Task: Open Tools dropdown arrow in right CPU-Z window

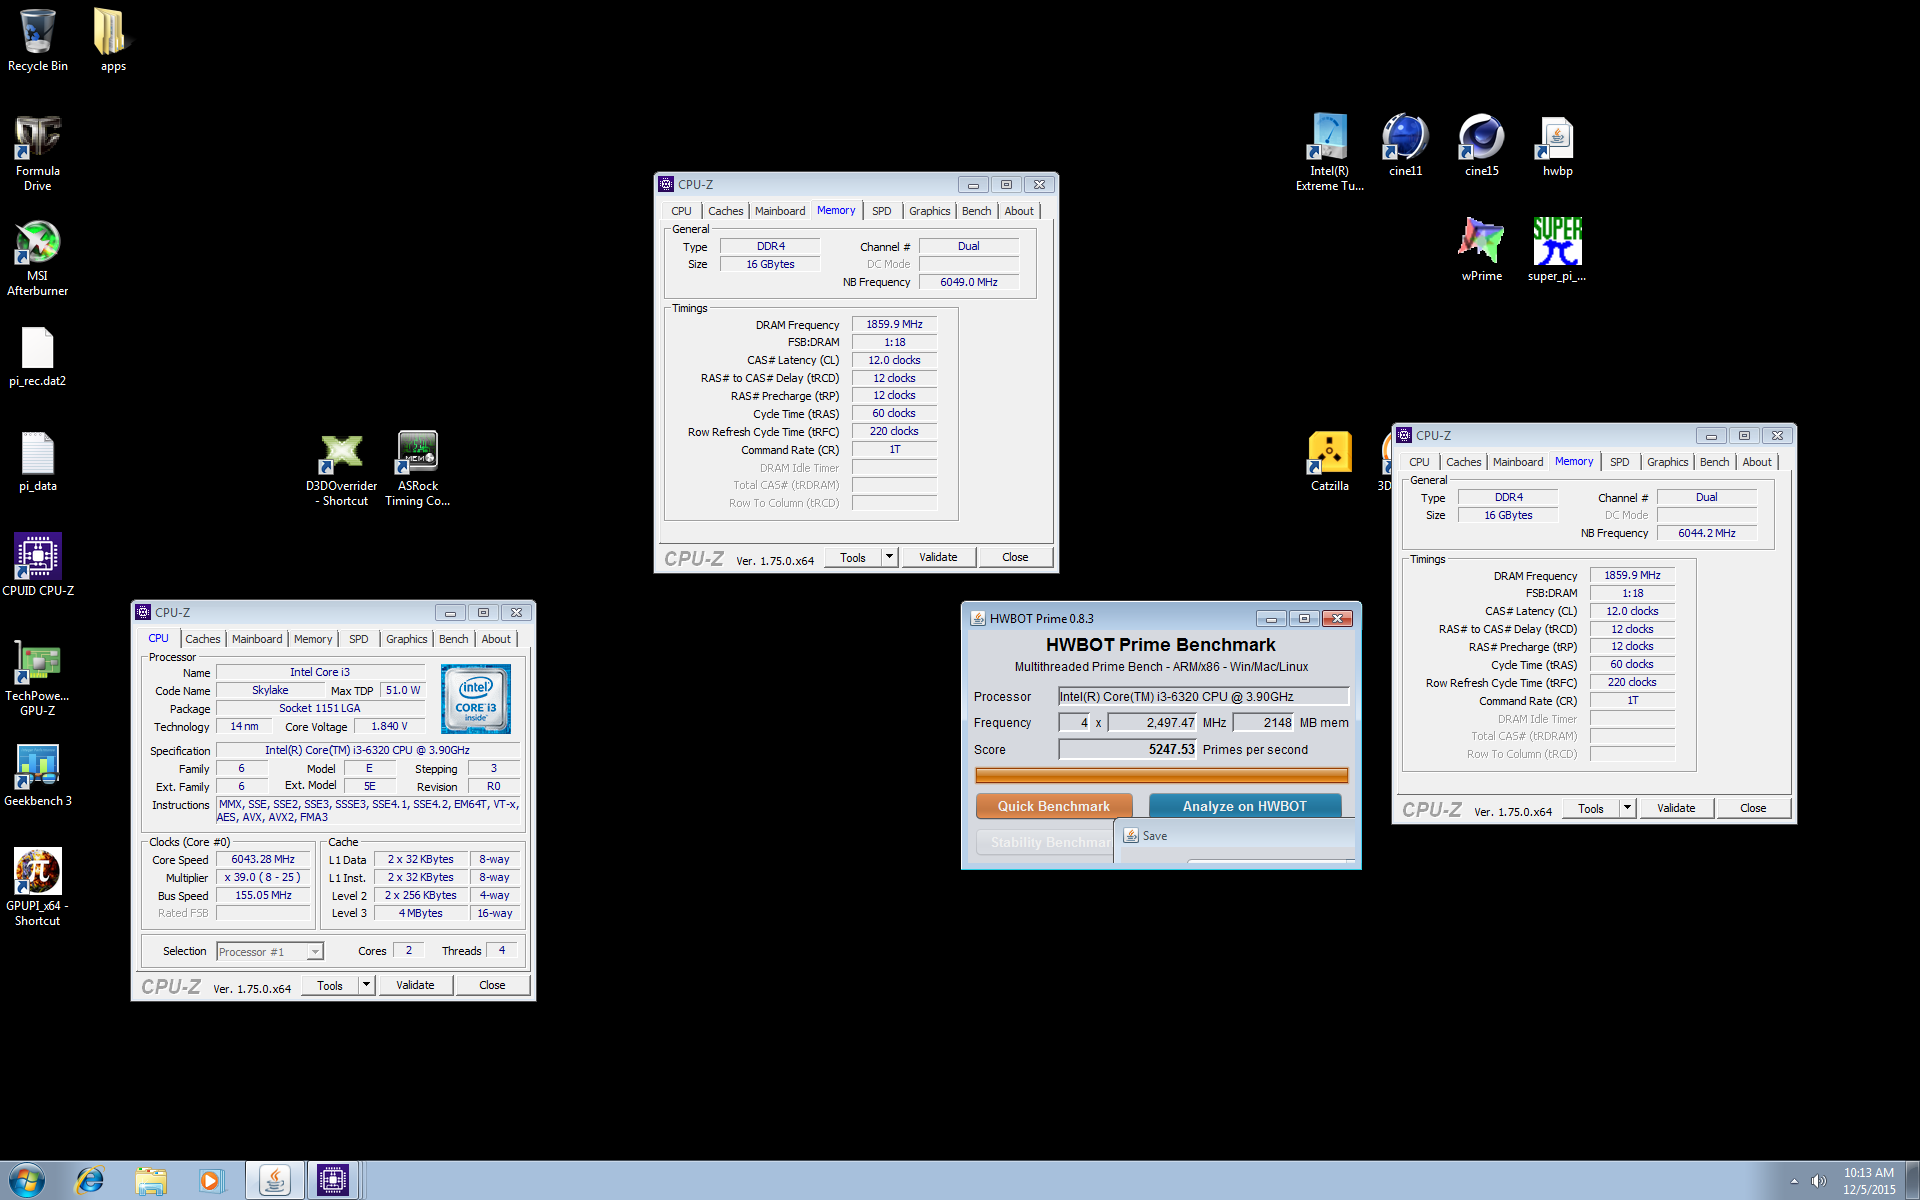Action: pos(1627,808)
